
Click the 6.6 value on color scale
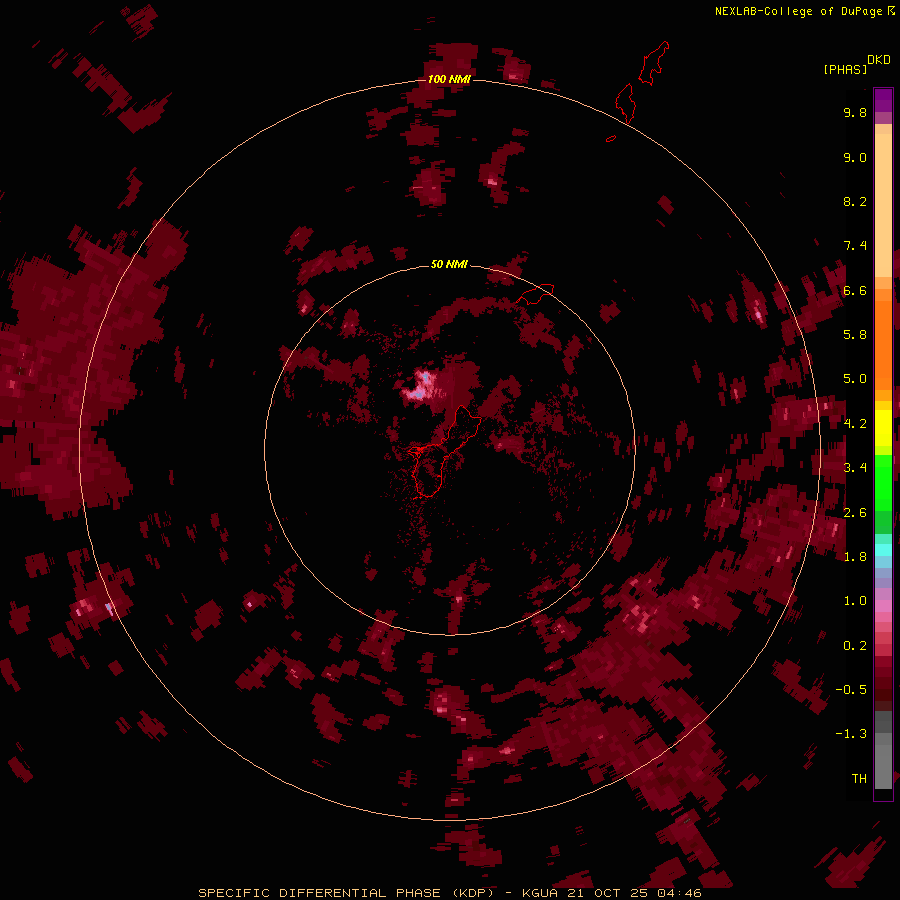coord(855,290)
